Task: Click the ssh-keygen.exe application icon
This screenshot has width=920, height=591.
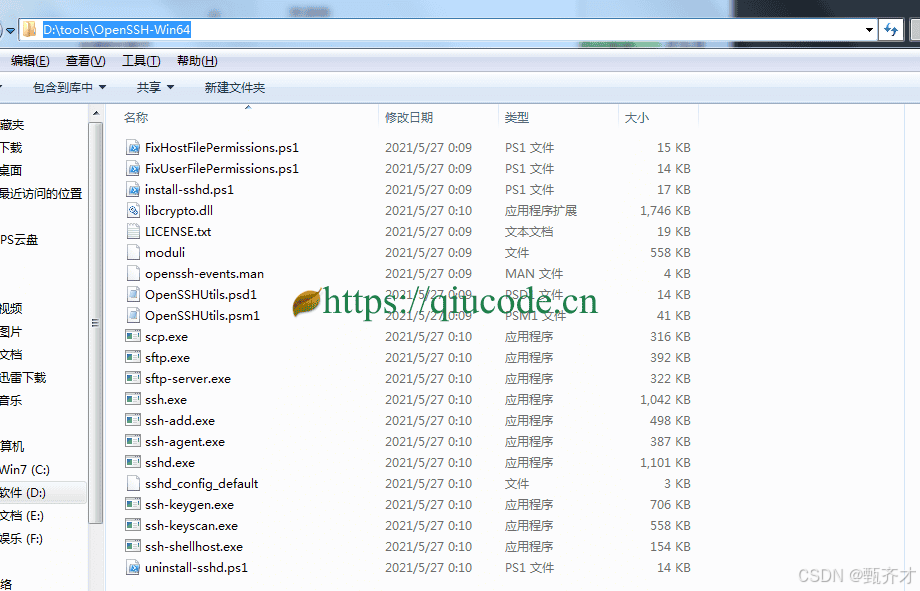Action: pos(133,505)
